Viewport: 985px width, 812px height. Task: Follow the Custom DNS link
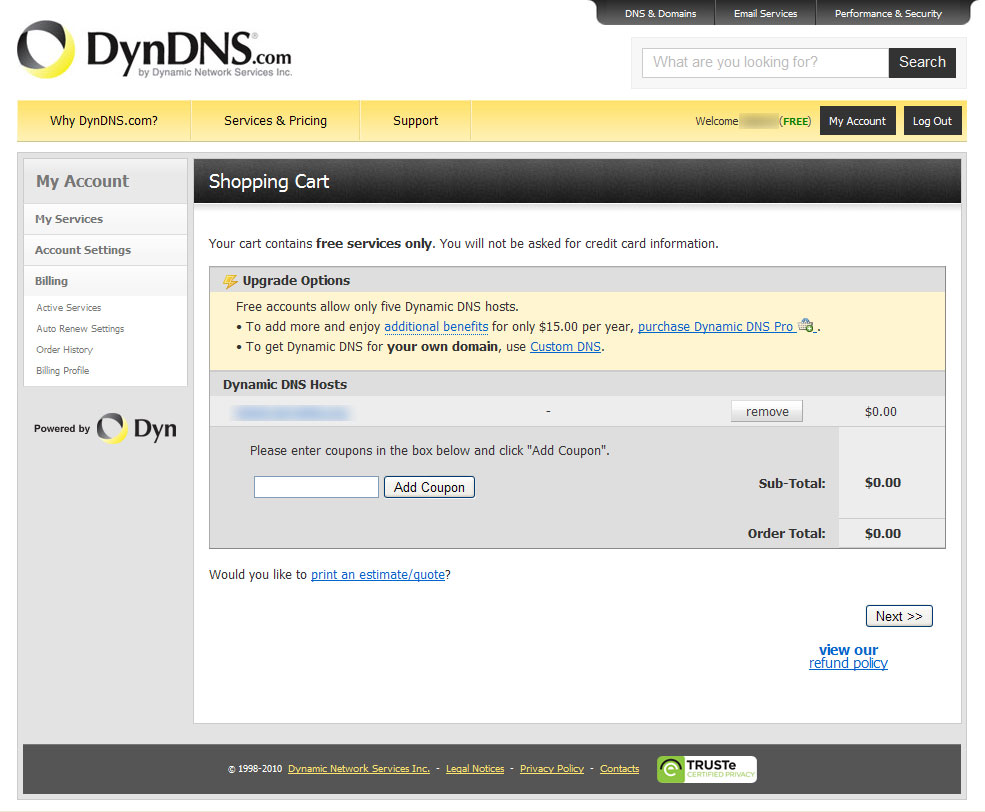(565, 347)
